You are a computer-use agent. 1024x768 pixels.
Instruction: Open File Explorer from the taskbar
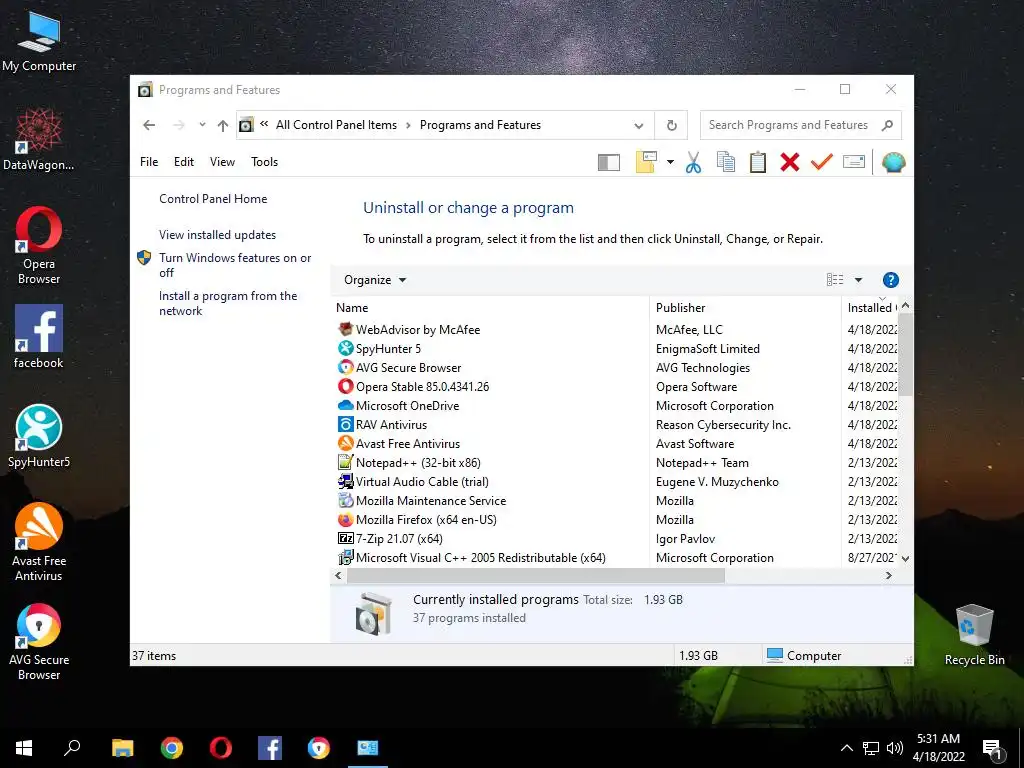122,748
